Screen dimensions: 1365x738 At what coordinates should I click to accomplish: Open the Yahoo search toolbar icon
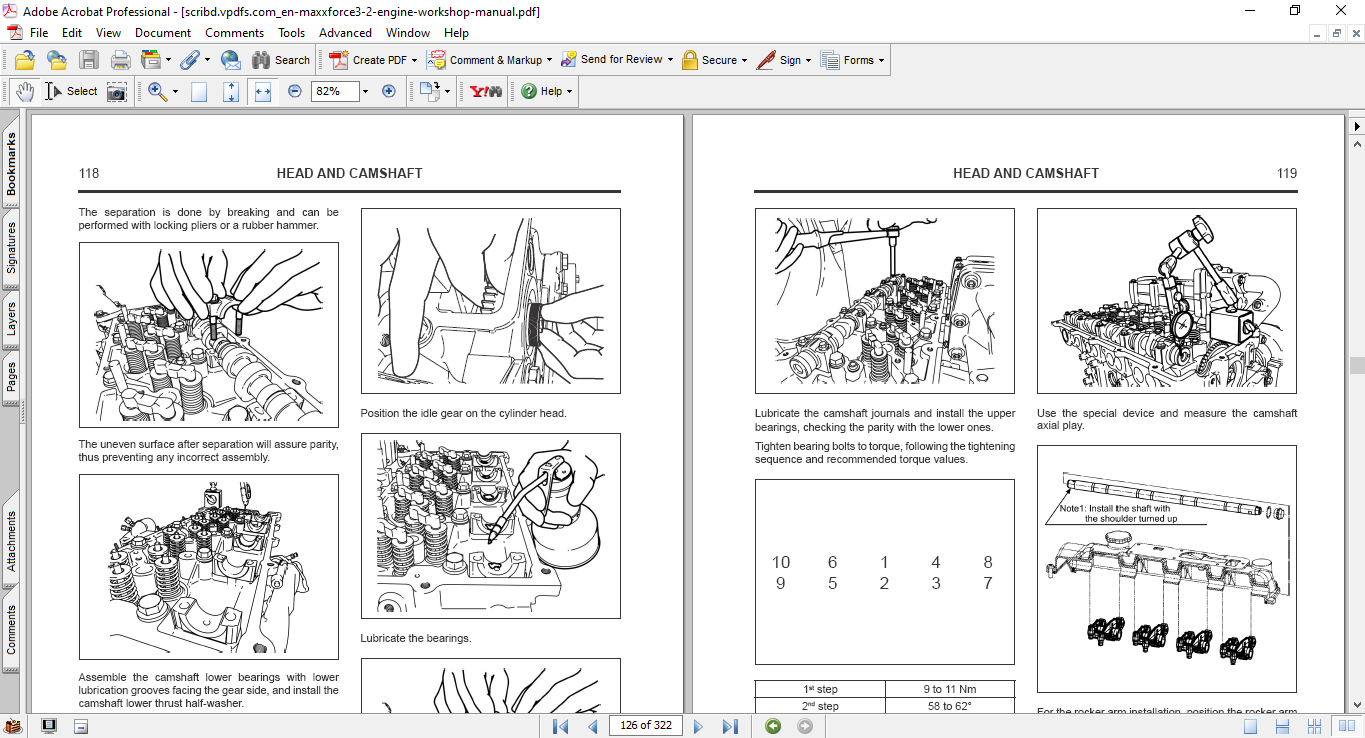click(486, 91)
